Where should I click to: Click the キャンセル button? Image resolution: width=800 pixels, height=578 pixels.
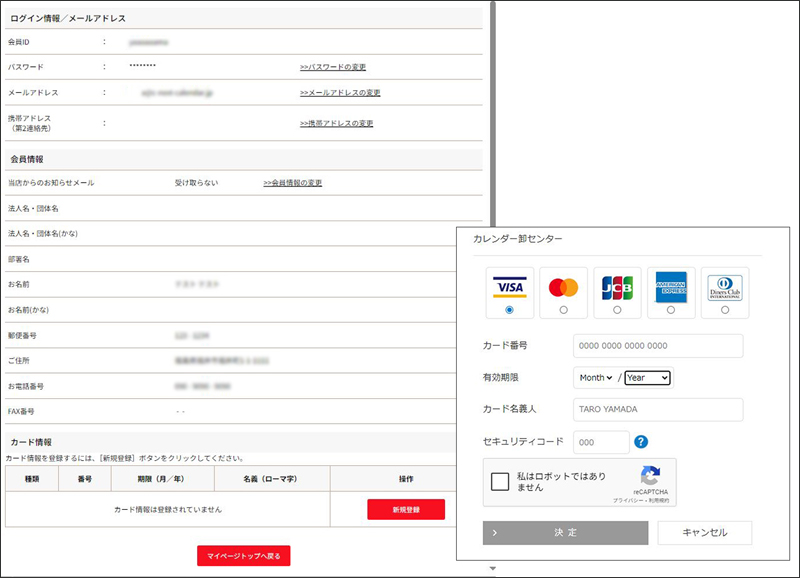coord(705,533)
